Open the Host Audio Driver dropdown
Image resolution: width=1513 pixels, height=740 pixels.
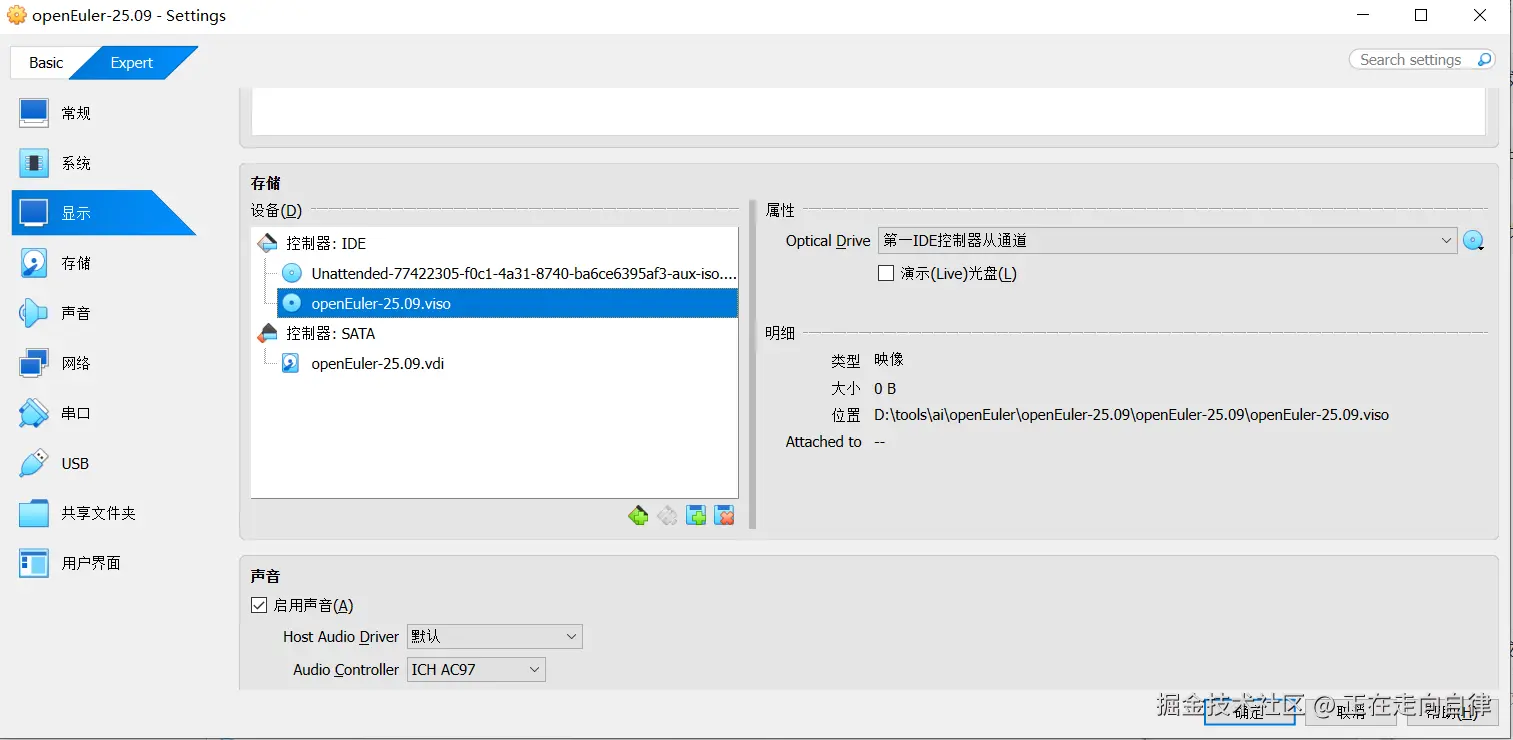tap(494, 636)
